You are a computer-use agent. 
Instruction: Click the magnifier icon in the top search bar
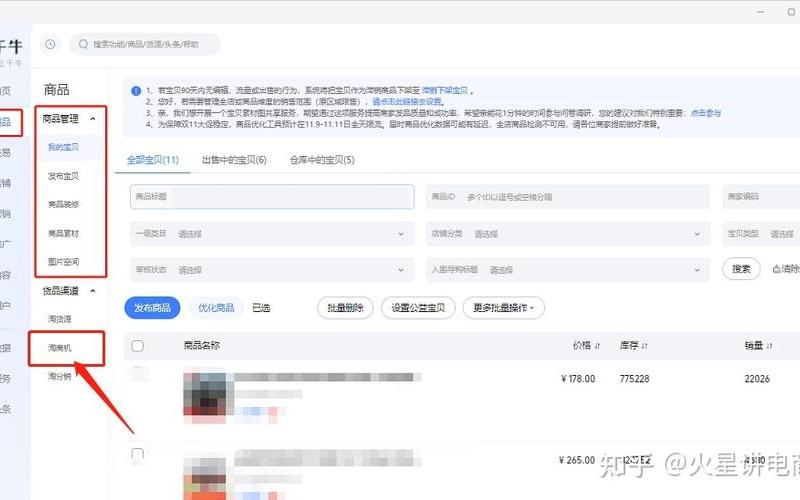point(83,44)
